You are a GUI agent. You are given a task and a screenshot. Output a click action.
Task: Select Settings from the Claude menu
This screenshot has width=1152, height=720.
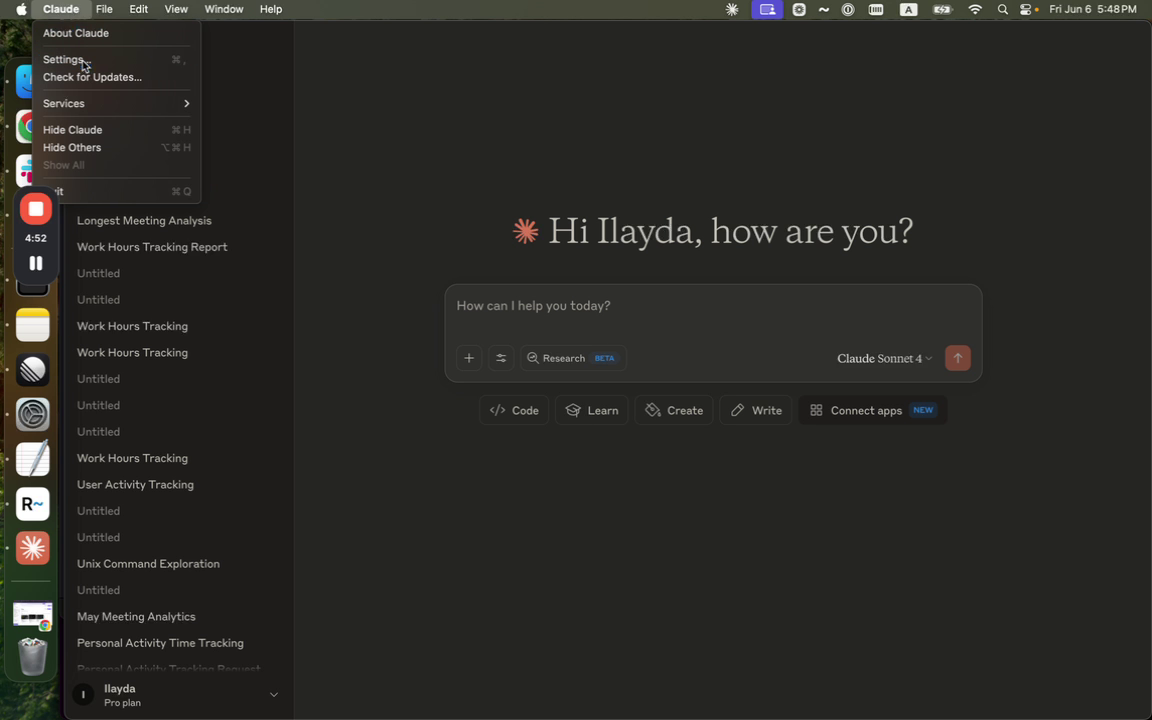pos(64,60)
